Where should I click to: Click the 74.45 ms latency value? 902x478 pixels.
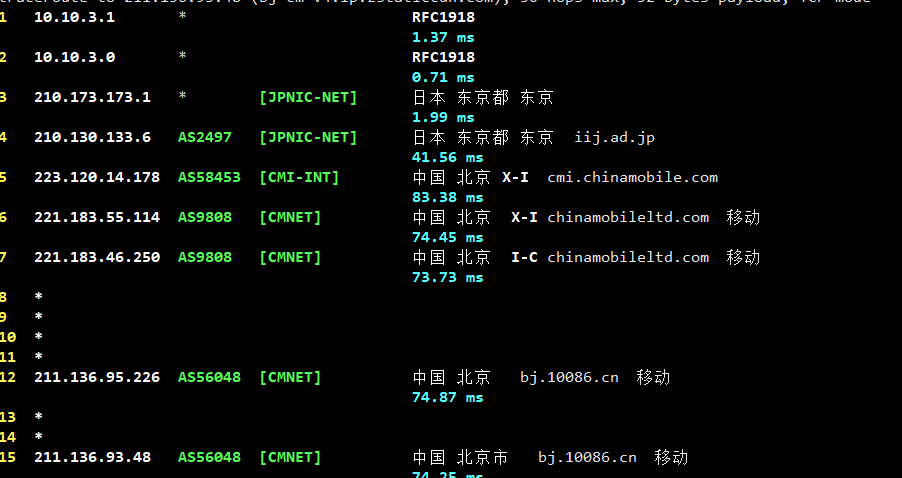tap(447, 237)
